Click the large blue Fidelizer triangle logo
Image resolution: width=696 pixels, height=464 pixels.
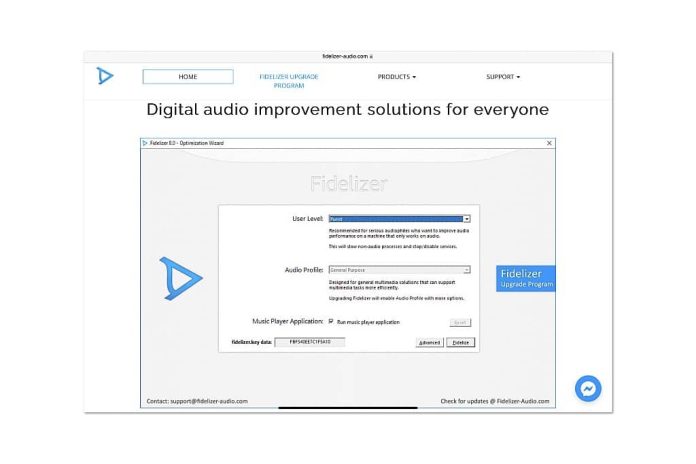coord(181,278)
